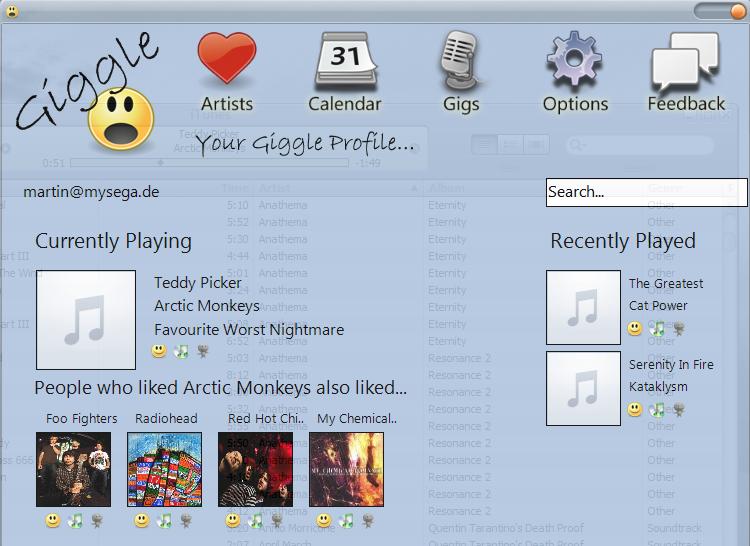Click the music note icon below Radiohead cover
Screen dimensions: 750x546
pos(164,521)
